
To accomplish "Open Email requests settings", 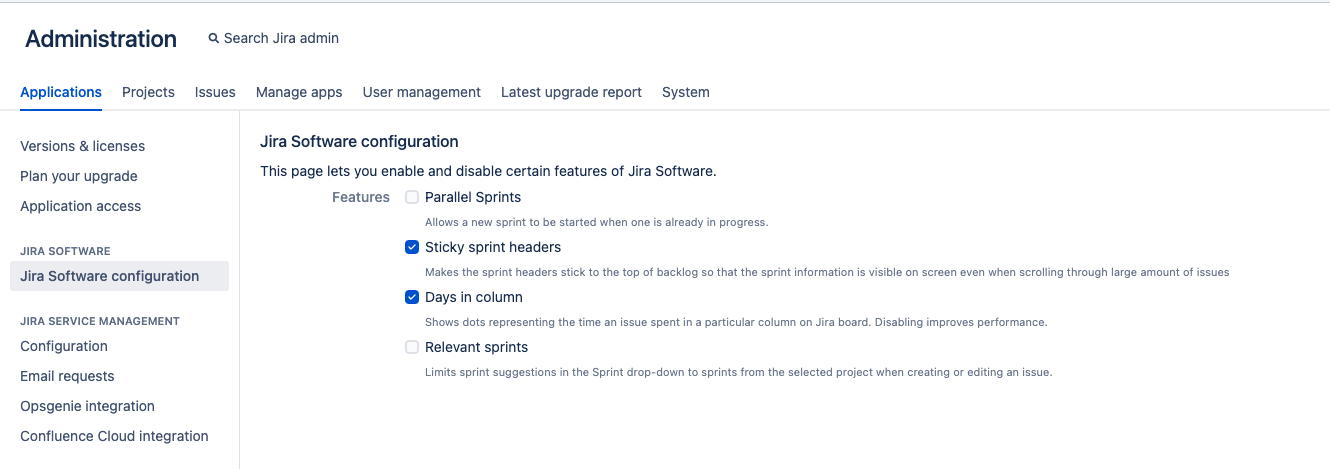I will pyautogui.click(x=67, y=376).
